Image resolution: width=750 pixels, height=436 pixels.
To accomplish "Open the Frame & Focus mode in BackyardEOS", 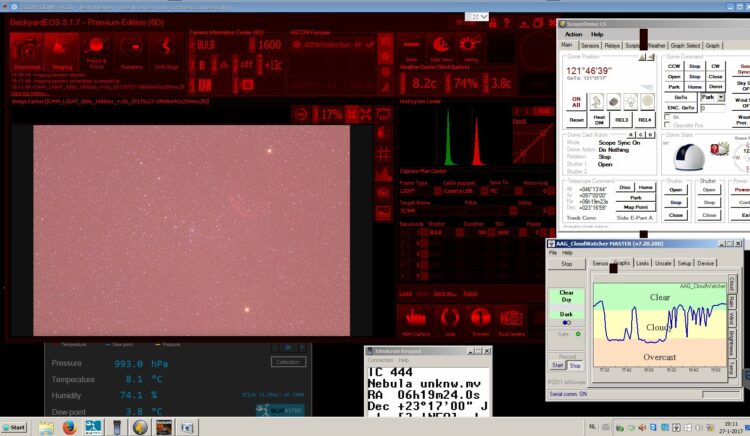I will tap(96, 51).
